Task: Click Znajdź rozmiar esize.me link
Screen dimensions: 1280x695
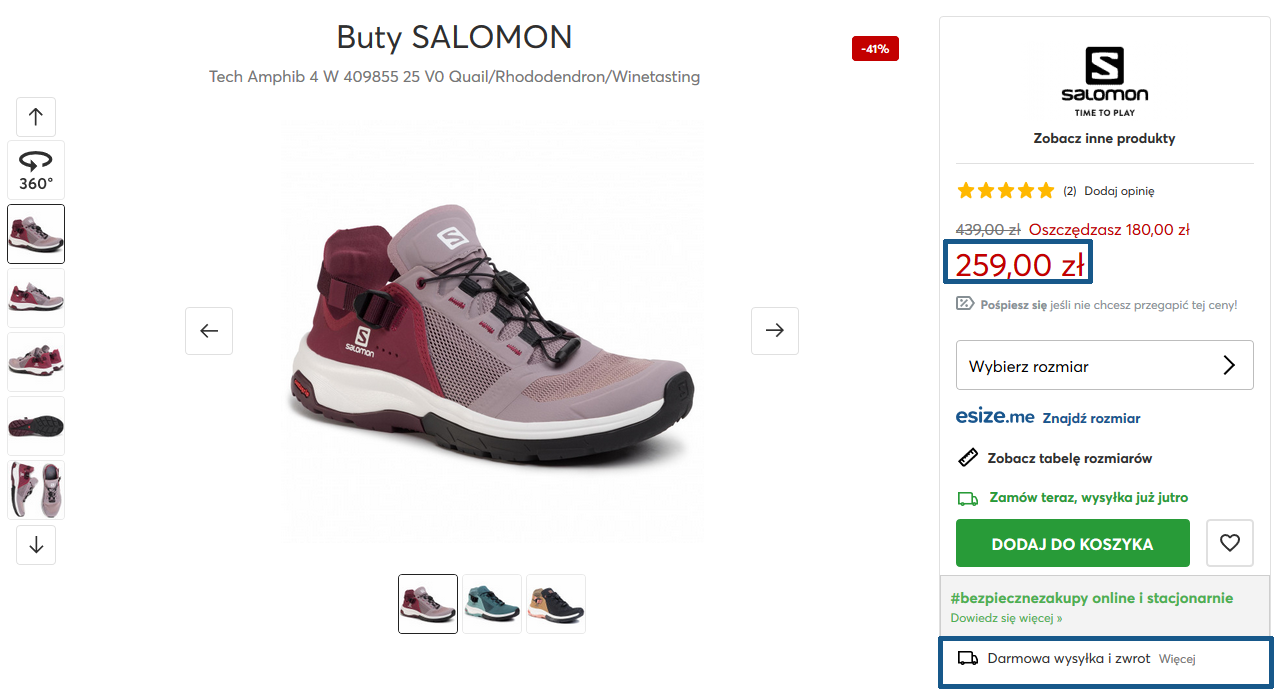Action: click(x=1091, y=418)
